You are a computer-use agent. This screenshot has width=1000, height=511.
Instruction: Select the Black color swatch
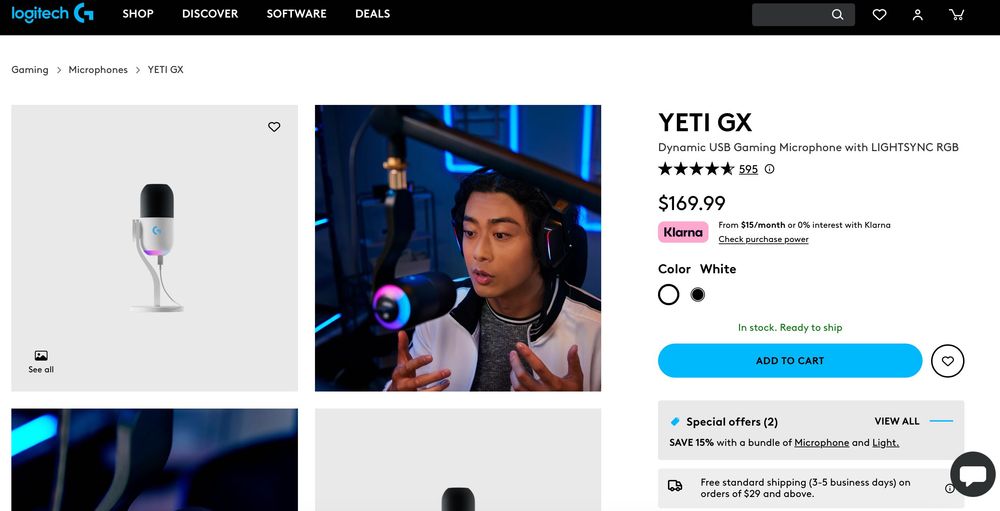pos(698,294)
